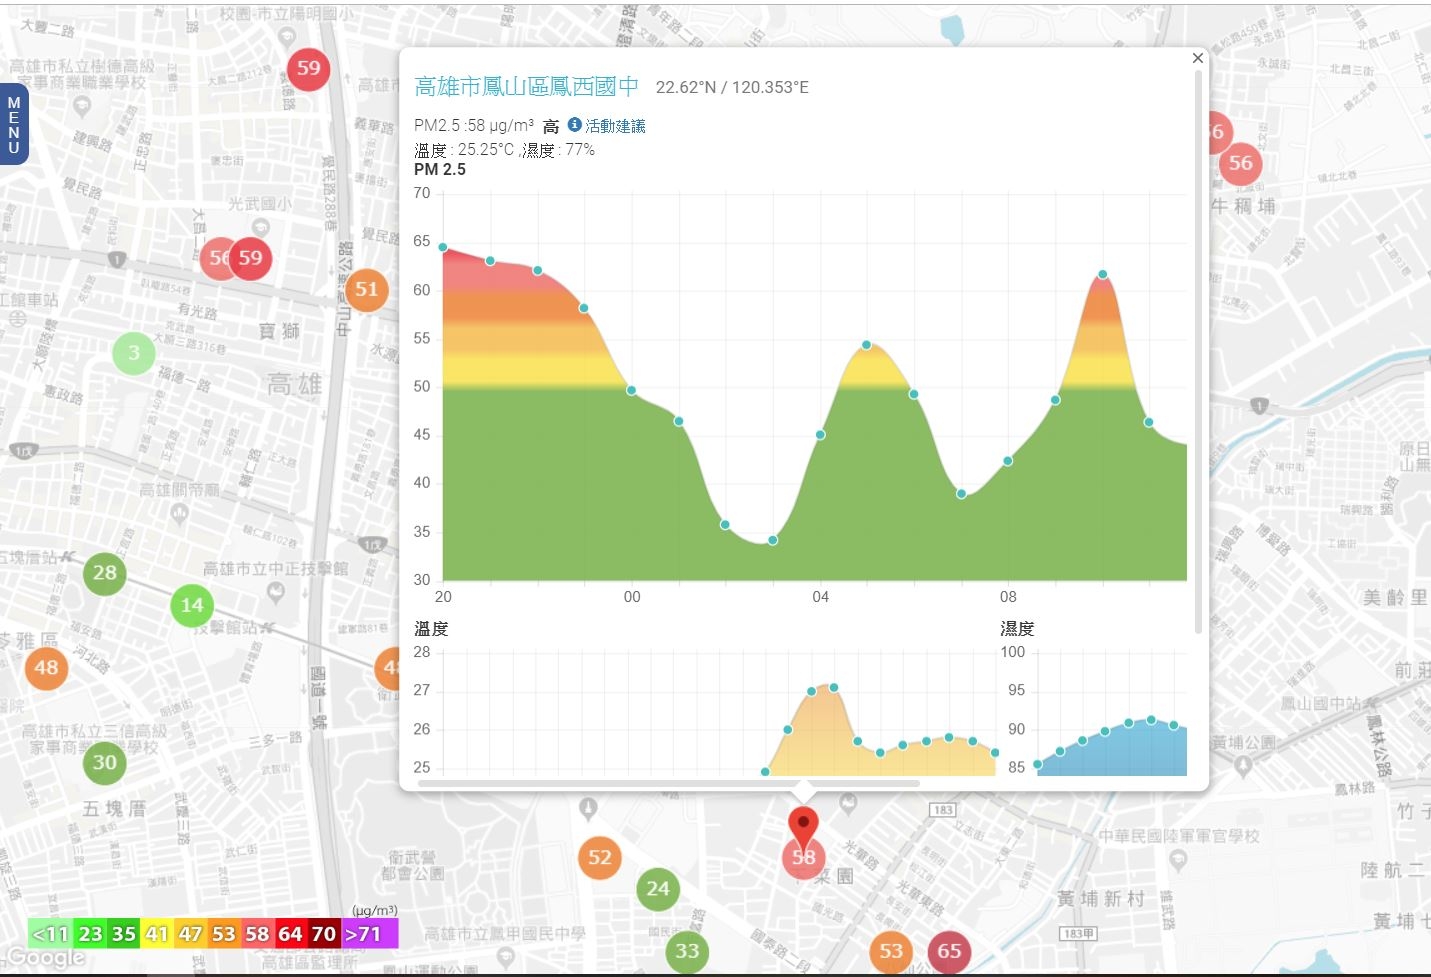Select the 56 marker near 牛稠埔
Image resolution: width=1431 pixels, height=977 pixels.
click(1240, 163)
